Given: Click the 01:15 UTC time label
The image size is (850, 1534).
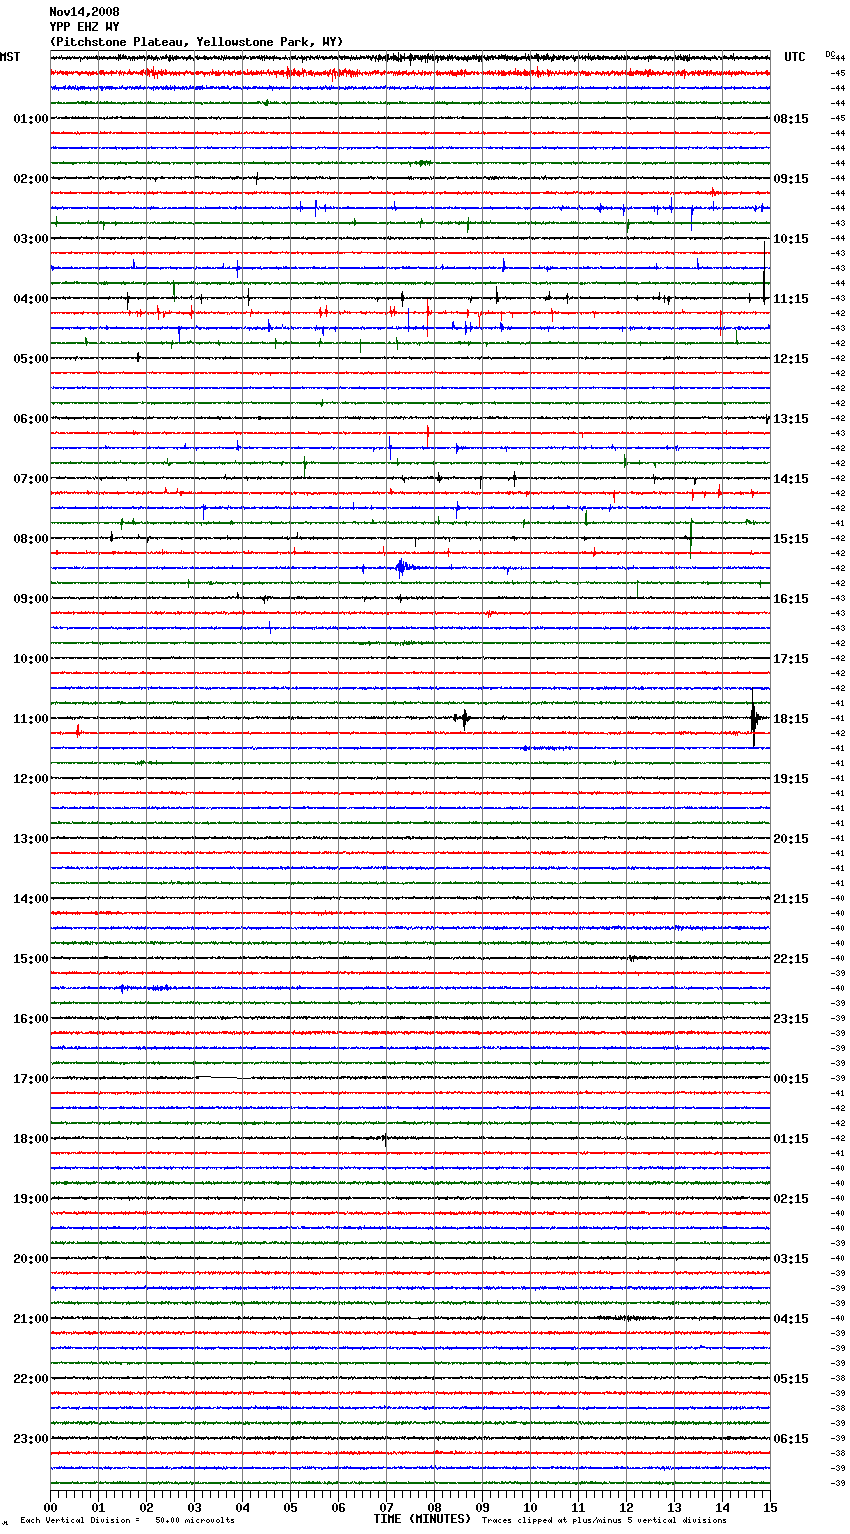Looking at the screenshot, I should [791, 1139].
